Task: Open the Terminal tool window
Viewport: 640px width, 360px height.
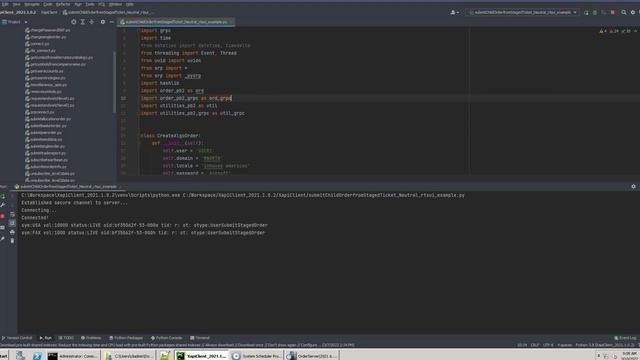Action: click(200, 338)
